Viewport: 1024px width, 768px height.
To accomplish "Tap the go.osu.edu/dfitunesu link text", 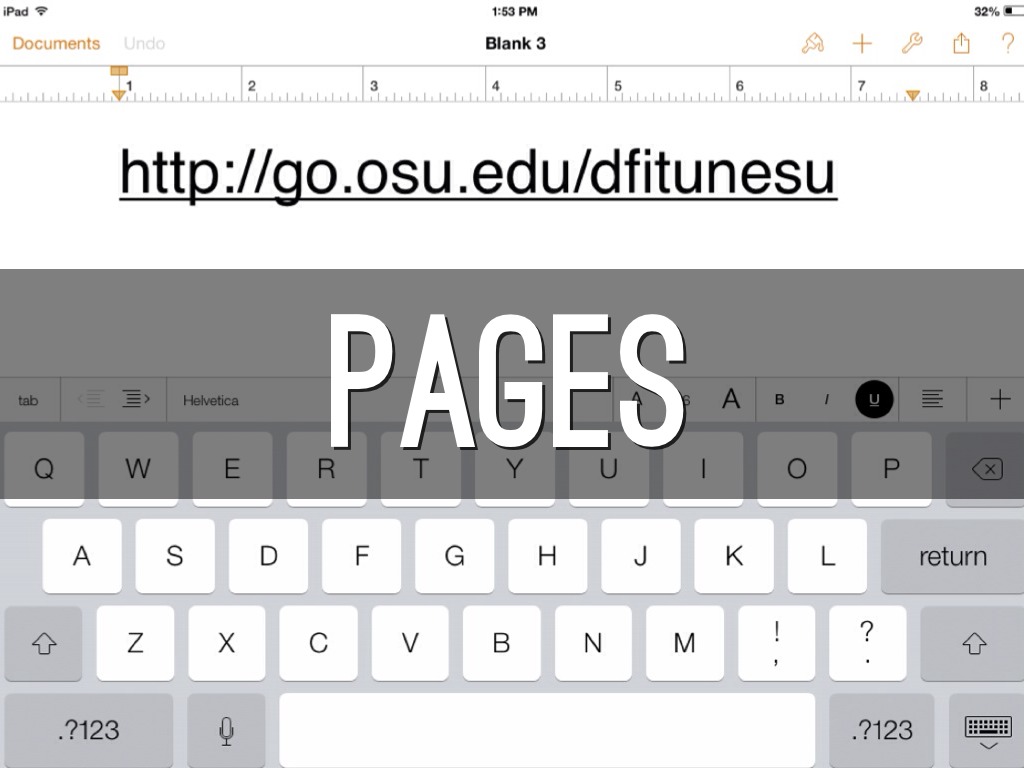I will (x=477, y=172).
